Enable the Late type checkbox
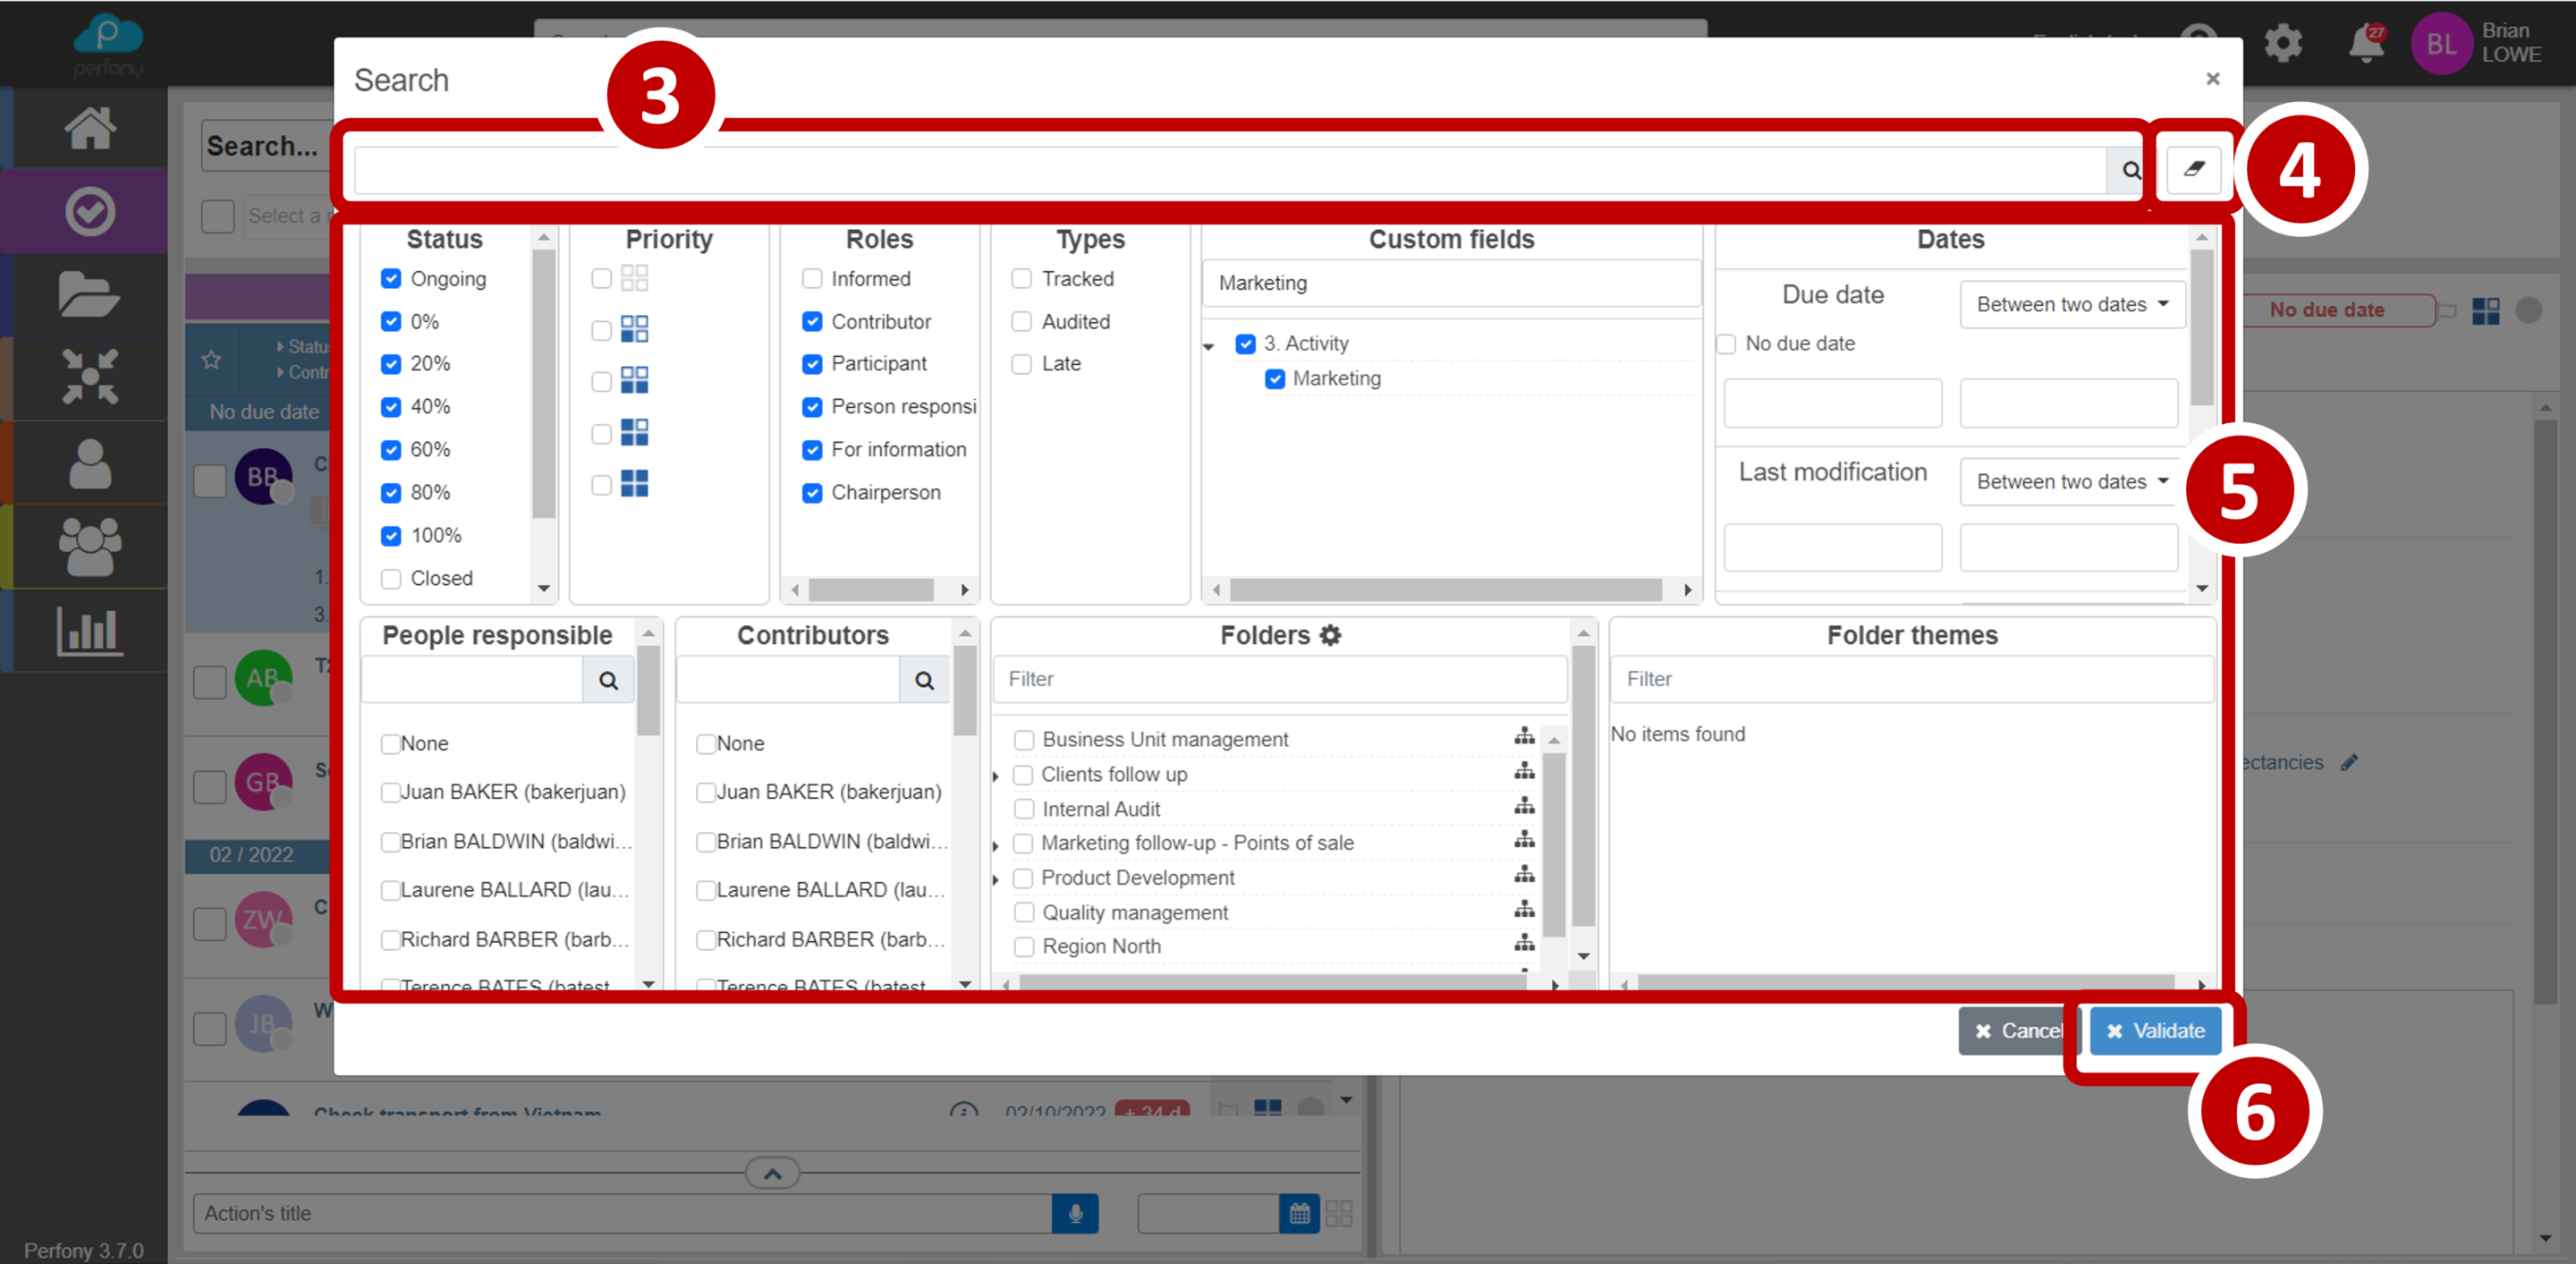Screen dimensions: 2576x1264 coord(1021,364)
